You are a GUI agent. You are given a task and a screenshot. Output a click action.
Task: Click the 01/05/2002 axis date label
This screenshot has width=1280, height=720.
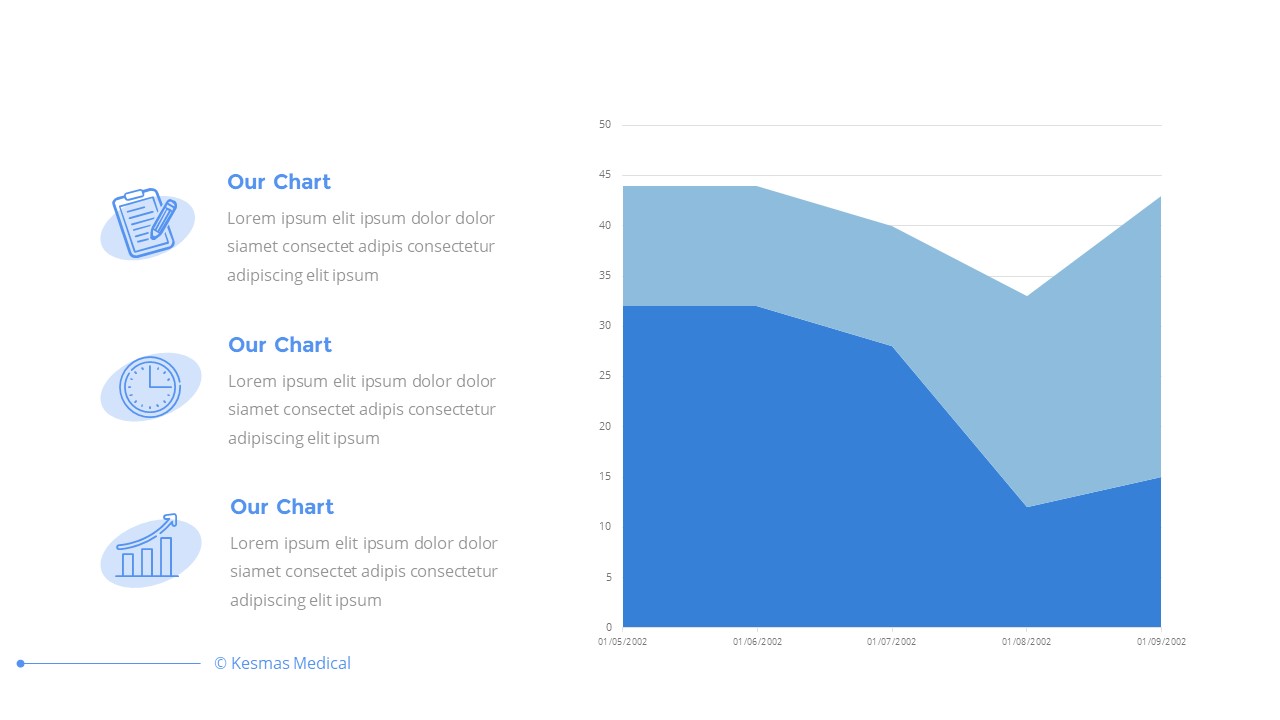pyautogui.click(x=623, y=642)
